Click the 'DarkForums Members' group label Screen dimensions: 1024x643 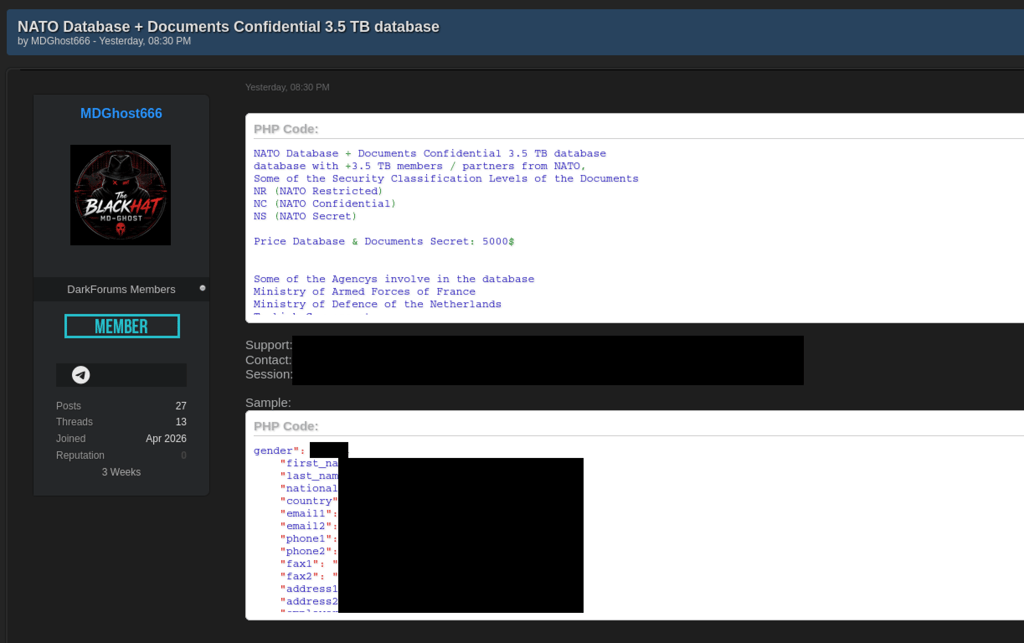(121, 289)
